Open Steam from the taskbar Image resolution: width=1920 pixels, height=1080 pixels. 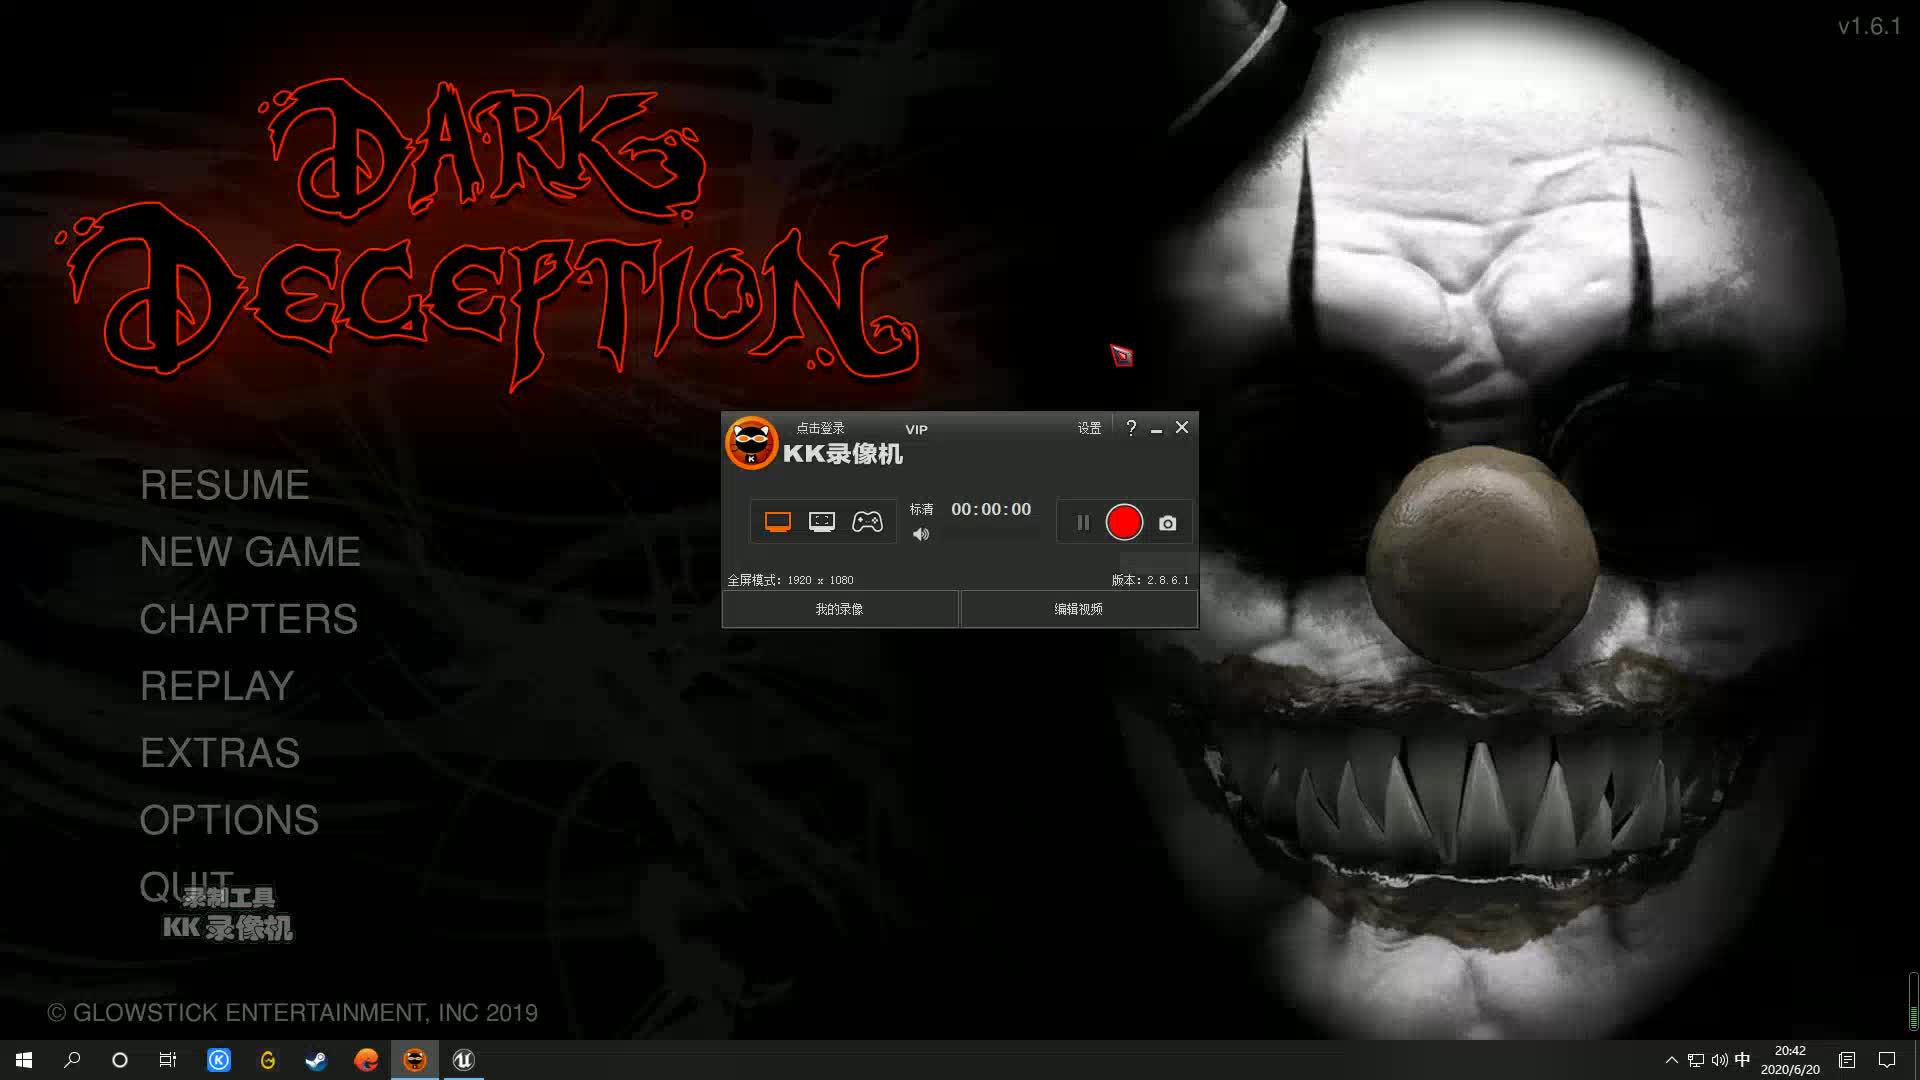(x=316, y=1060)
